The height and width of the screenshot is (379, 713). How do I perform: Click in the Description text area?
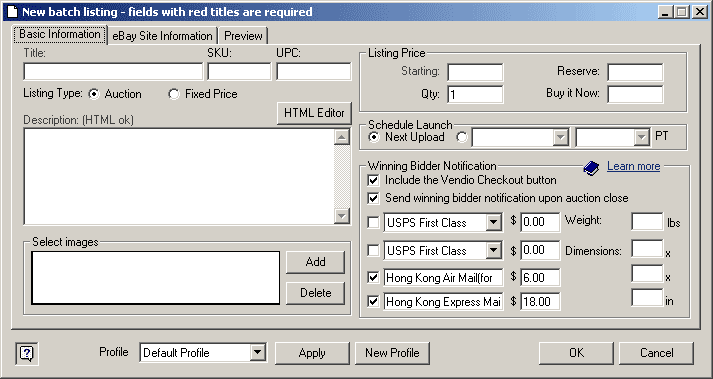coord(179,177)
